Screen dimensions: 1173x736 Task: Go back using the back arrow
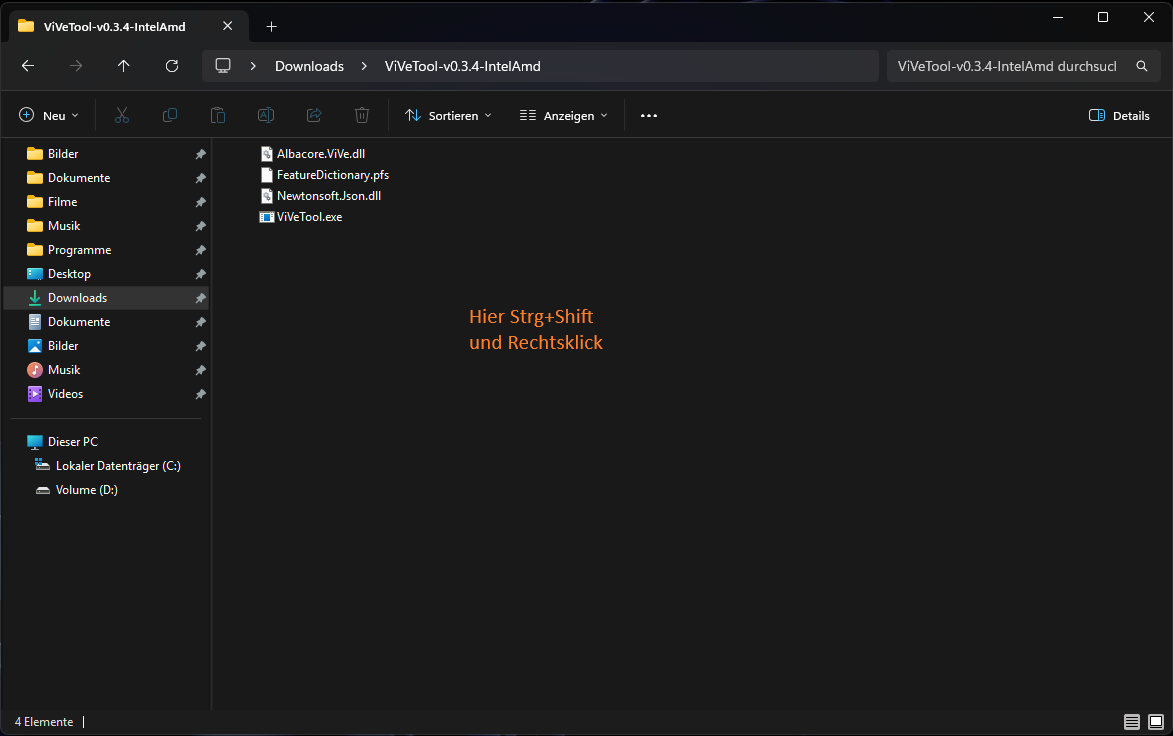(x=28, y=66)
